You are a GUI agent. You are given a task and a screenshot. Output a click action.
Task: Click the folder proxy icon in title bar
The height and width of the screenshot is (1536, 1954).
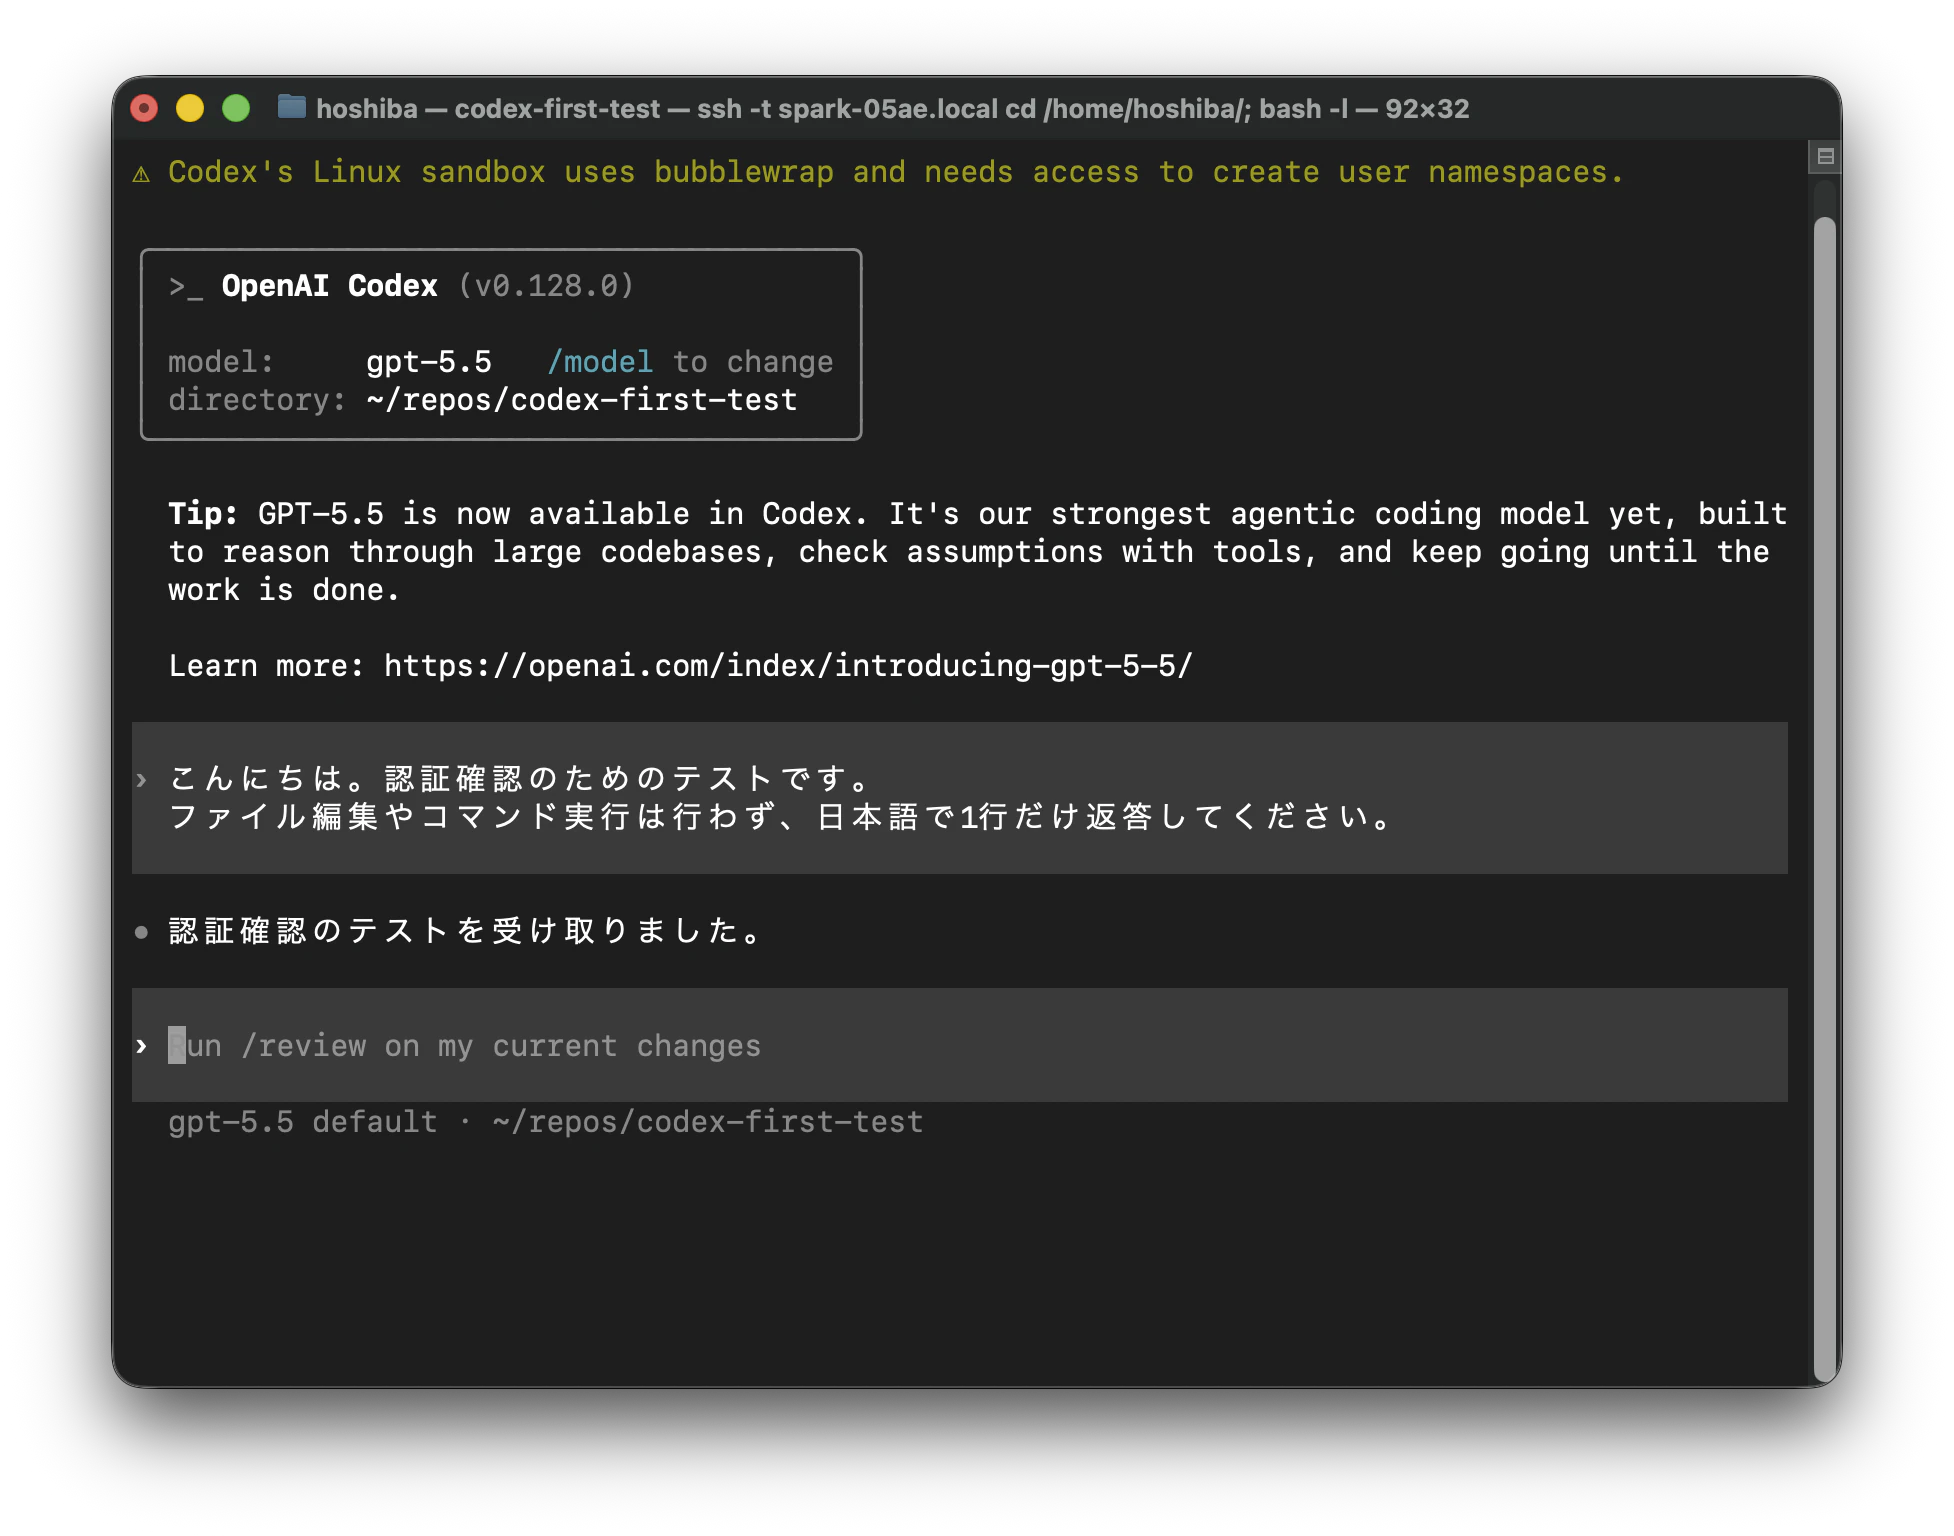coord(291,107)
